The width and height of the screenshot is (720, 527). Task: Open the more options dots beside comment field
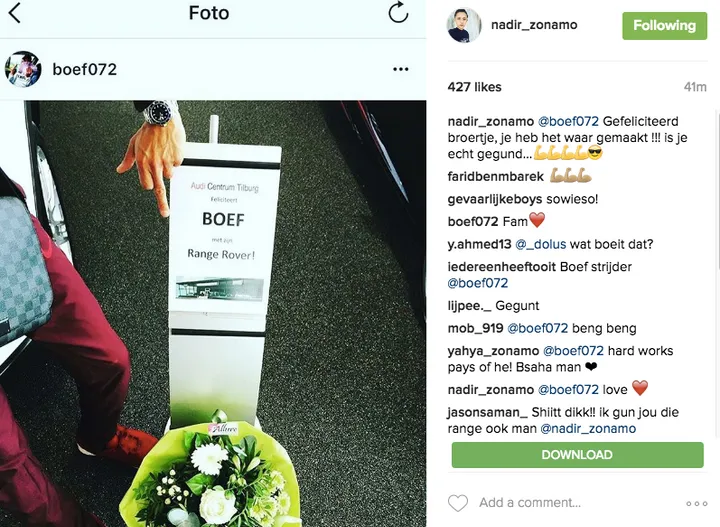697,504
